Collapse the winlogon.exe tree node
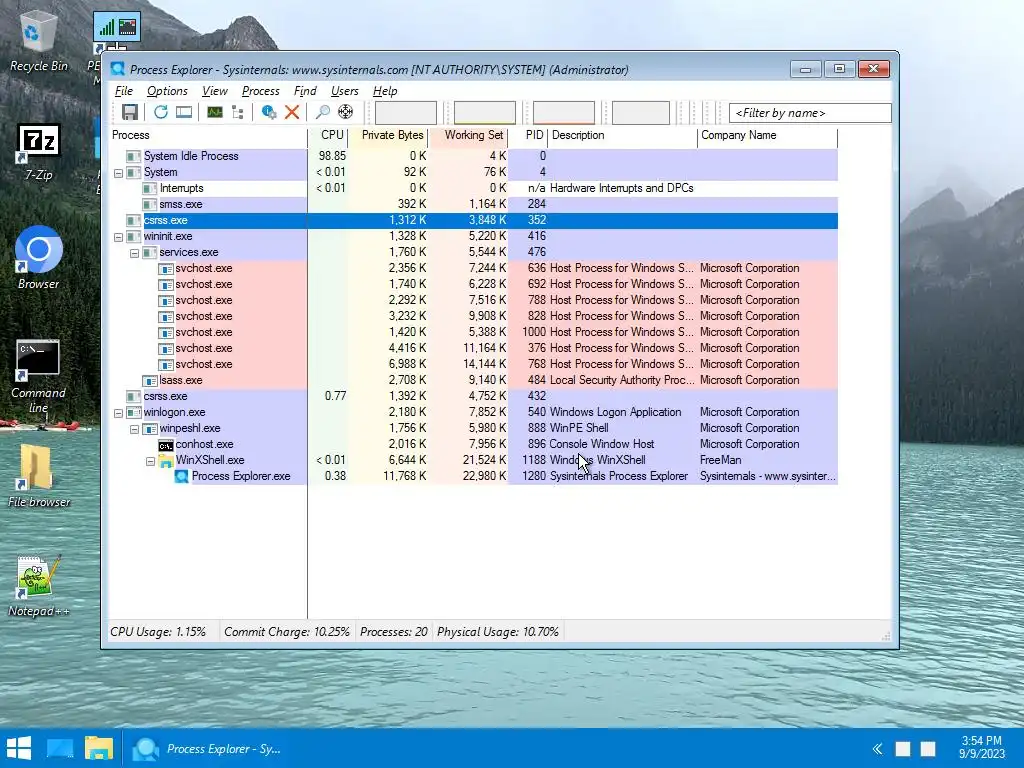This screenshot has width=1024, height=768. click(x=118, y=413)
